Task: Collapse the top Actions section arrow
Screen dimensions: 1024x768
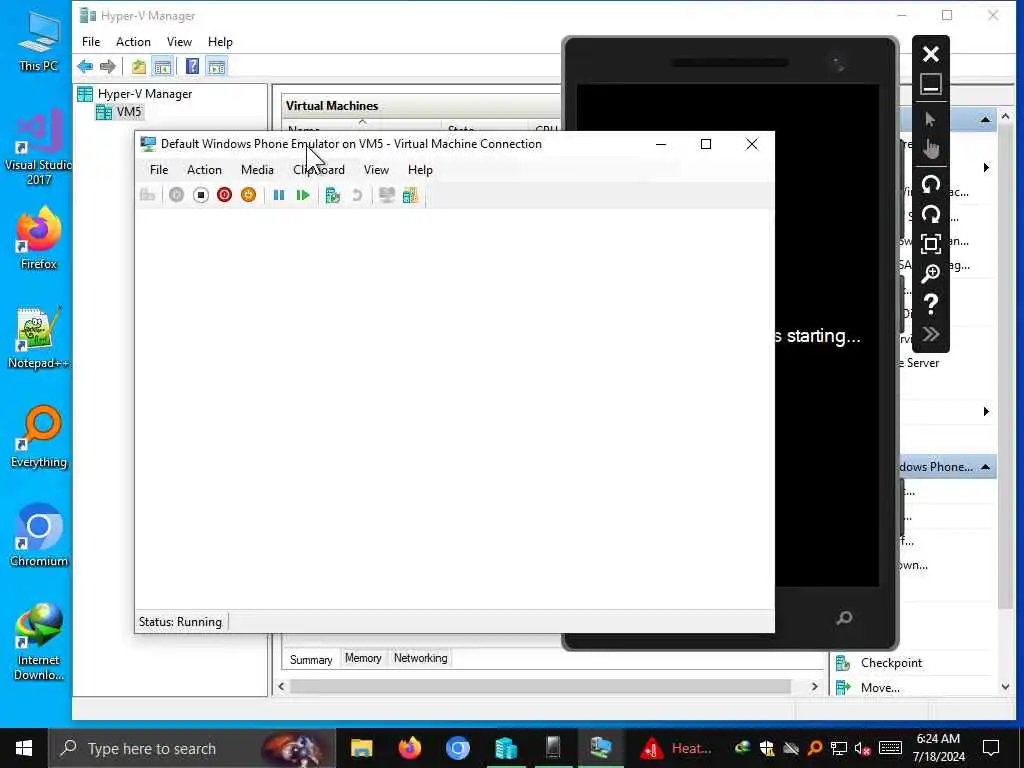Action: [985, 120]
